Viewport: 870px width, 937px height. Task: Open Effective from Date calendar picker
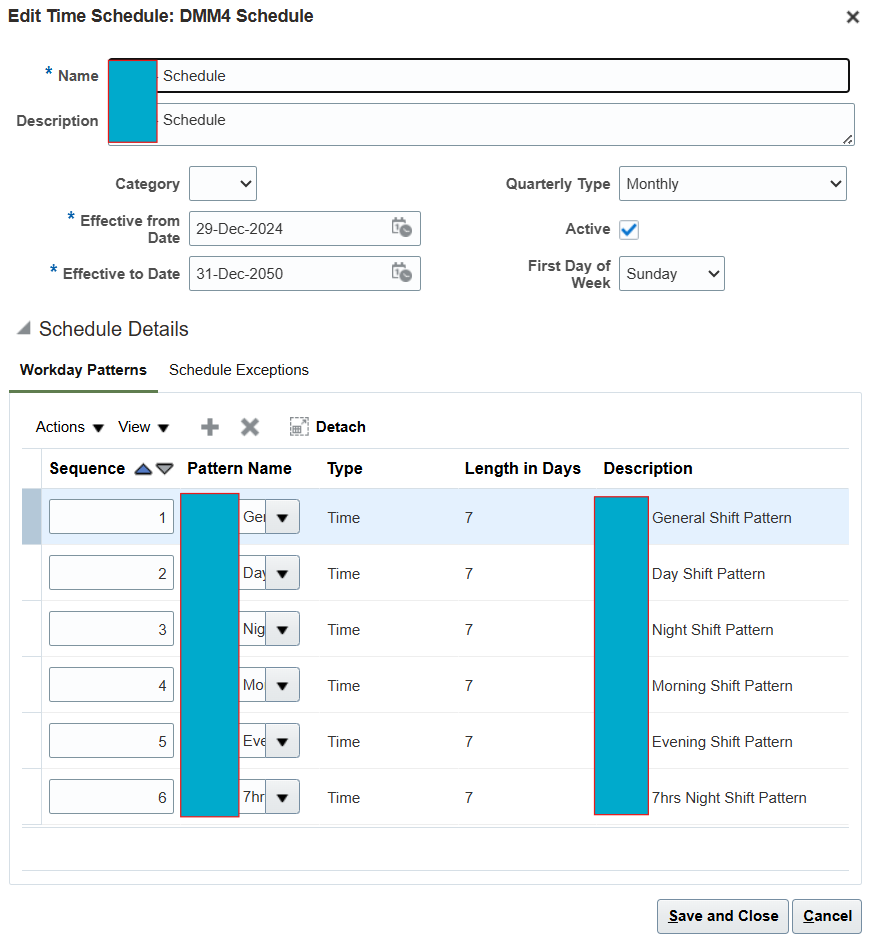[402, 228]
